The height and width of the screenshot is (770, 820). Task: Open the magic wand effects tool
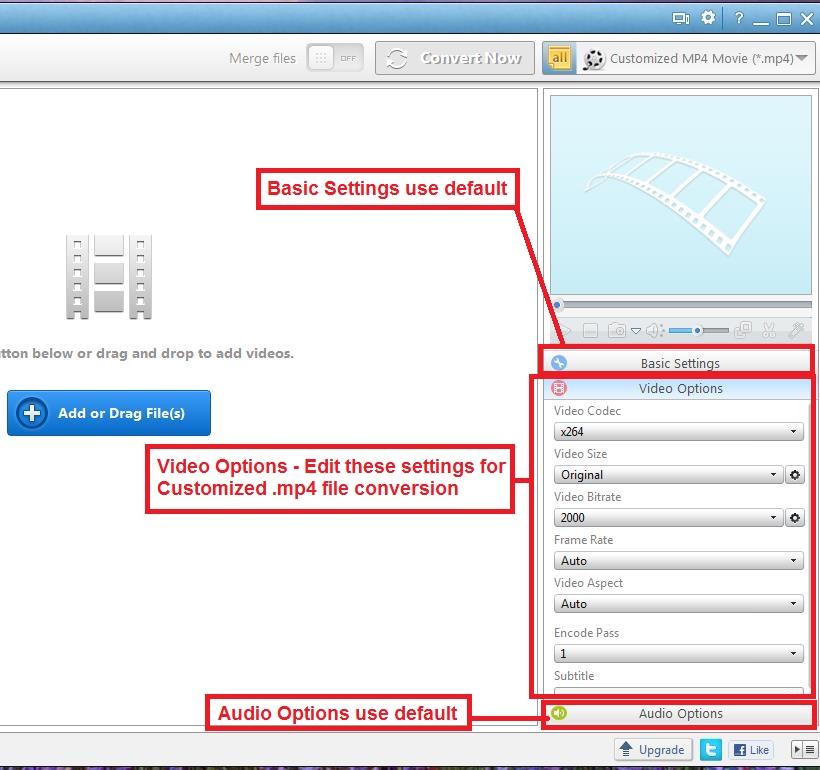click(797, 330)
